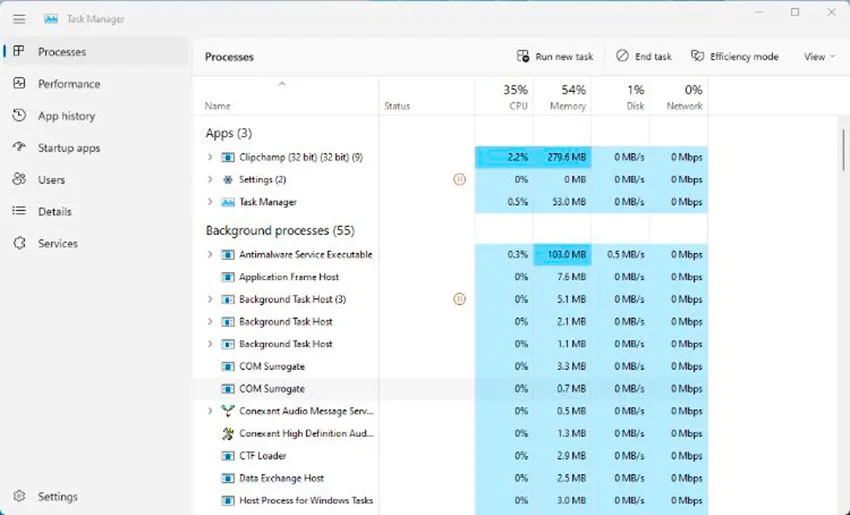Click the Clipchamp process icon
Viewport: 850px width, 515px height.
(x=228, y=157)
